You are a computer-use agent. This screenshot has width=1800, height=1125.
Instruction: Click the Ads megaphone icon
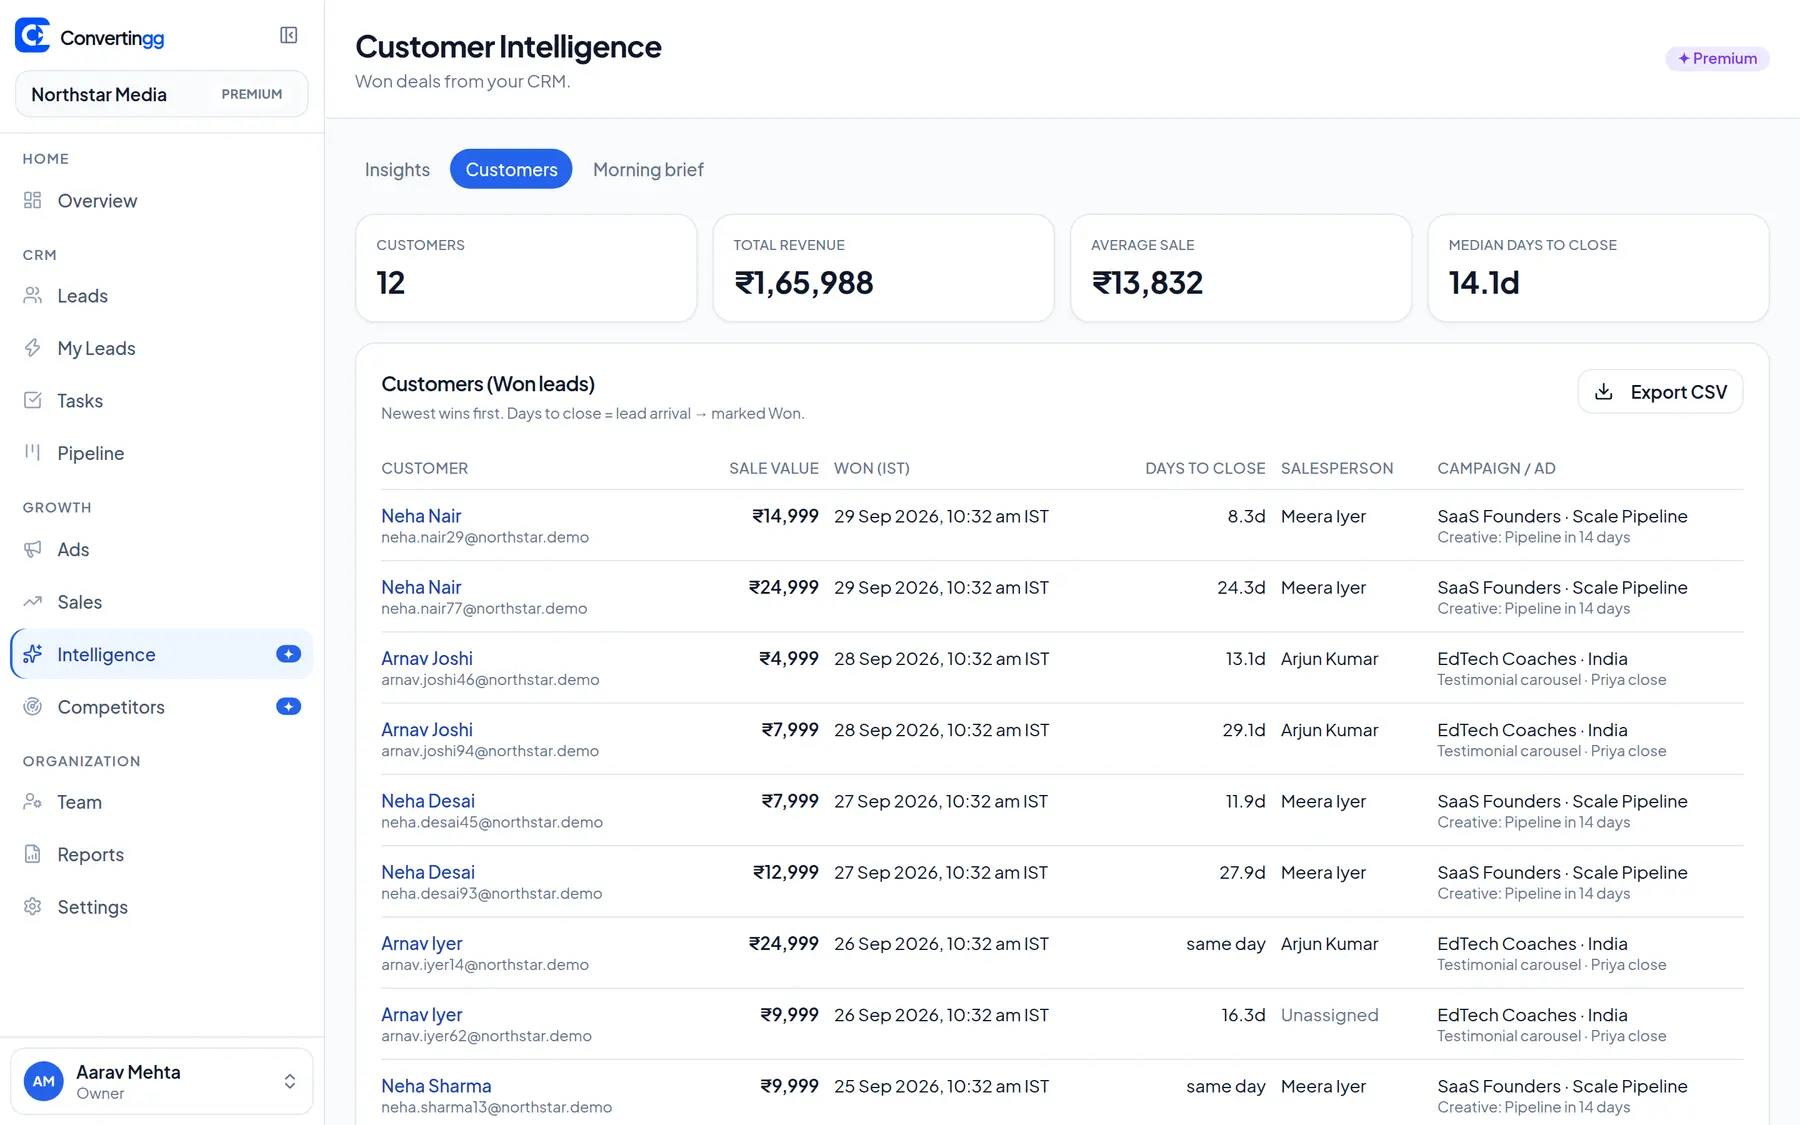33,549
